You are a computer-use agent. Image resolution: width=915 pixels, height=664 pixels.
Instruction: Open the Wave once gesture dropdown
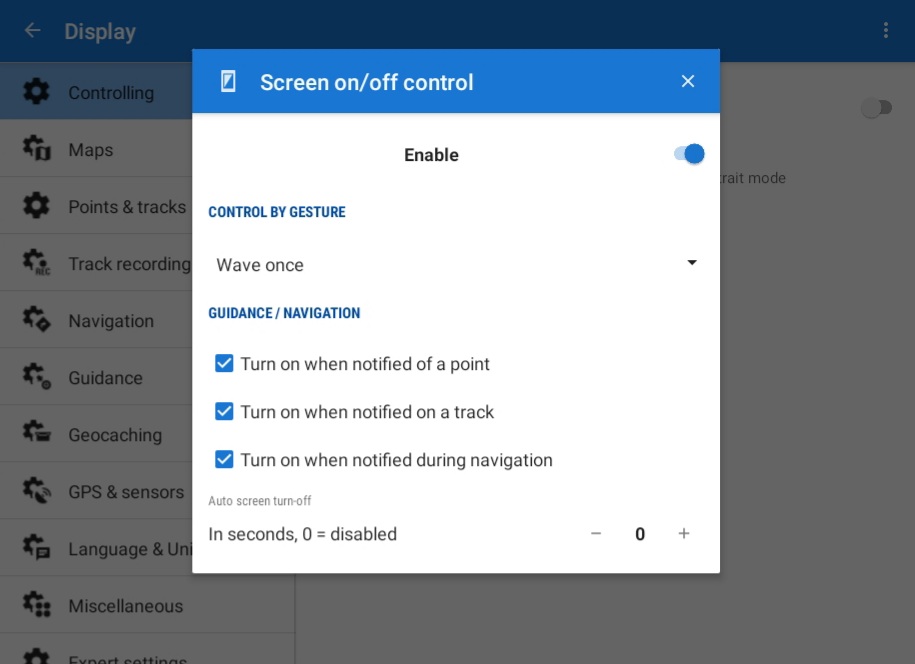[x=455, y=265]
